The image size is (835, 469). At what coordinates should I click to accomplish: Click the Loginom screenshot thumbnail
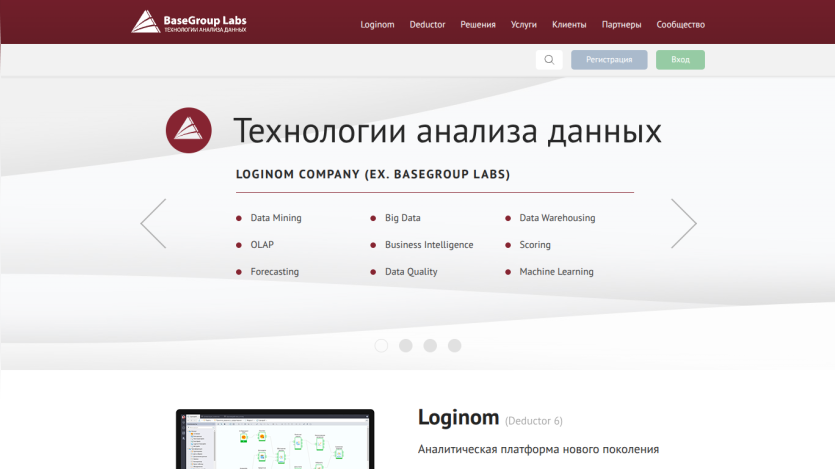coord(275,439)
